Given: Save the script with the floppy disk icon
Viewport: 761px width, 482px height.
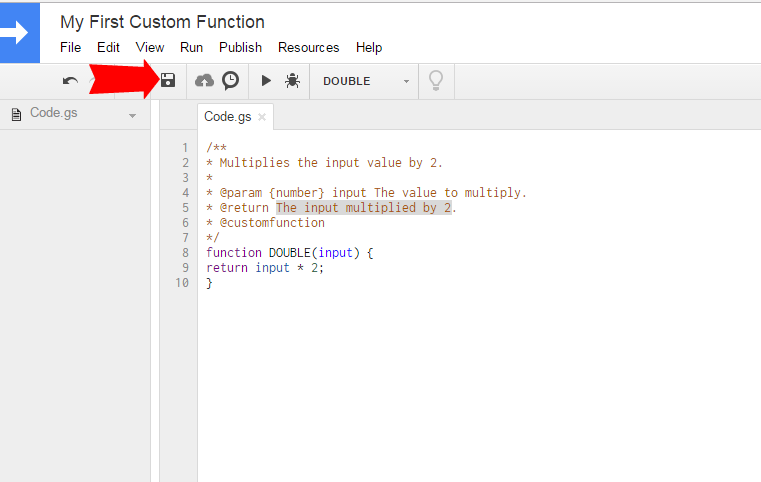Looking at the screenshot, I should click(168, 80).
